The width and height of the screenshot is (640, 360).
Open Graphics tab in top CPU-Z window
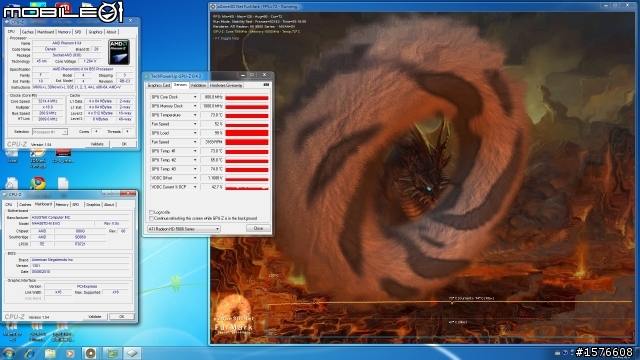(x=95, y=32)
